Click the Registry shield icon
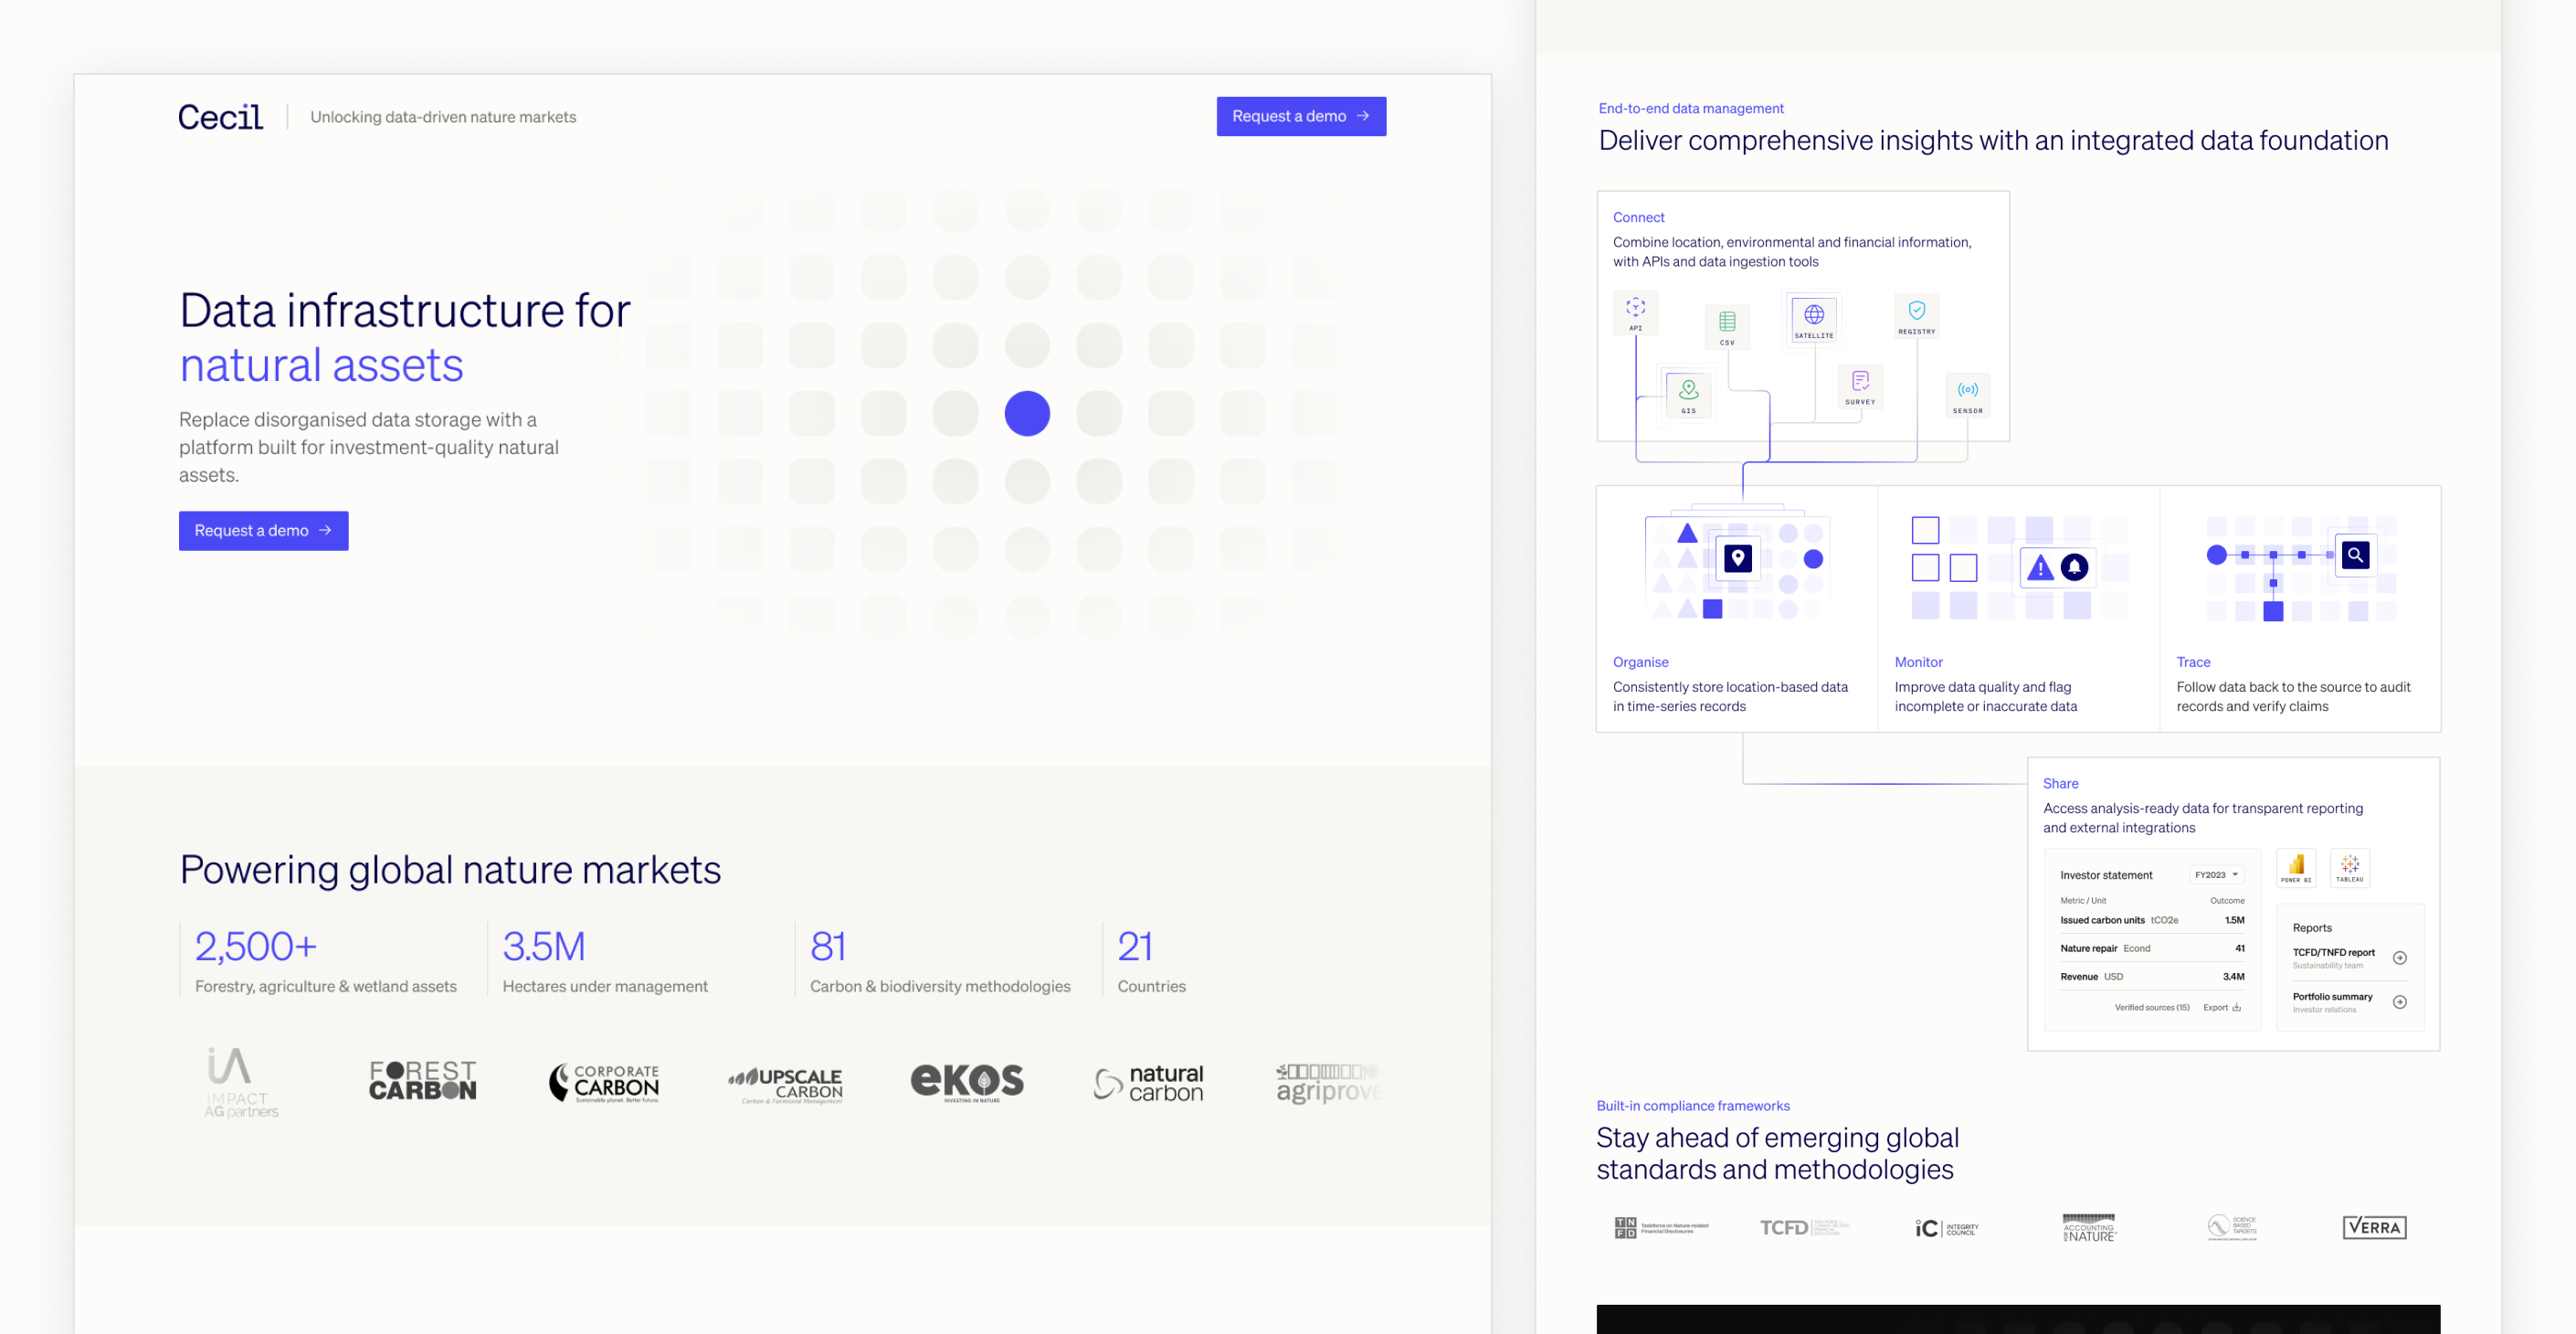Viewport: 2576px width, 1334px height. tap(1916, 311)
